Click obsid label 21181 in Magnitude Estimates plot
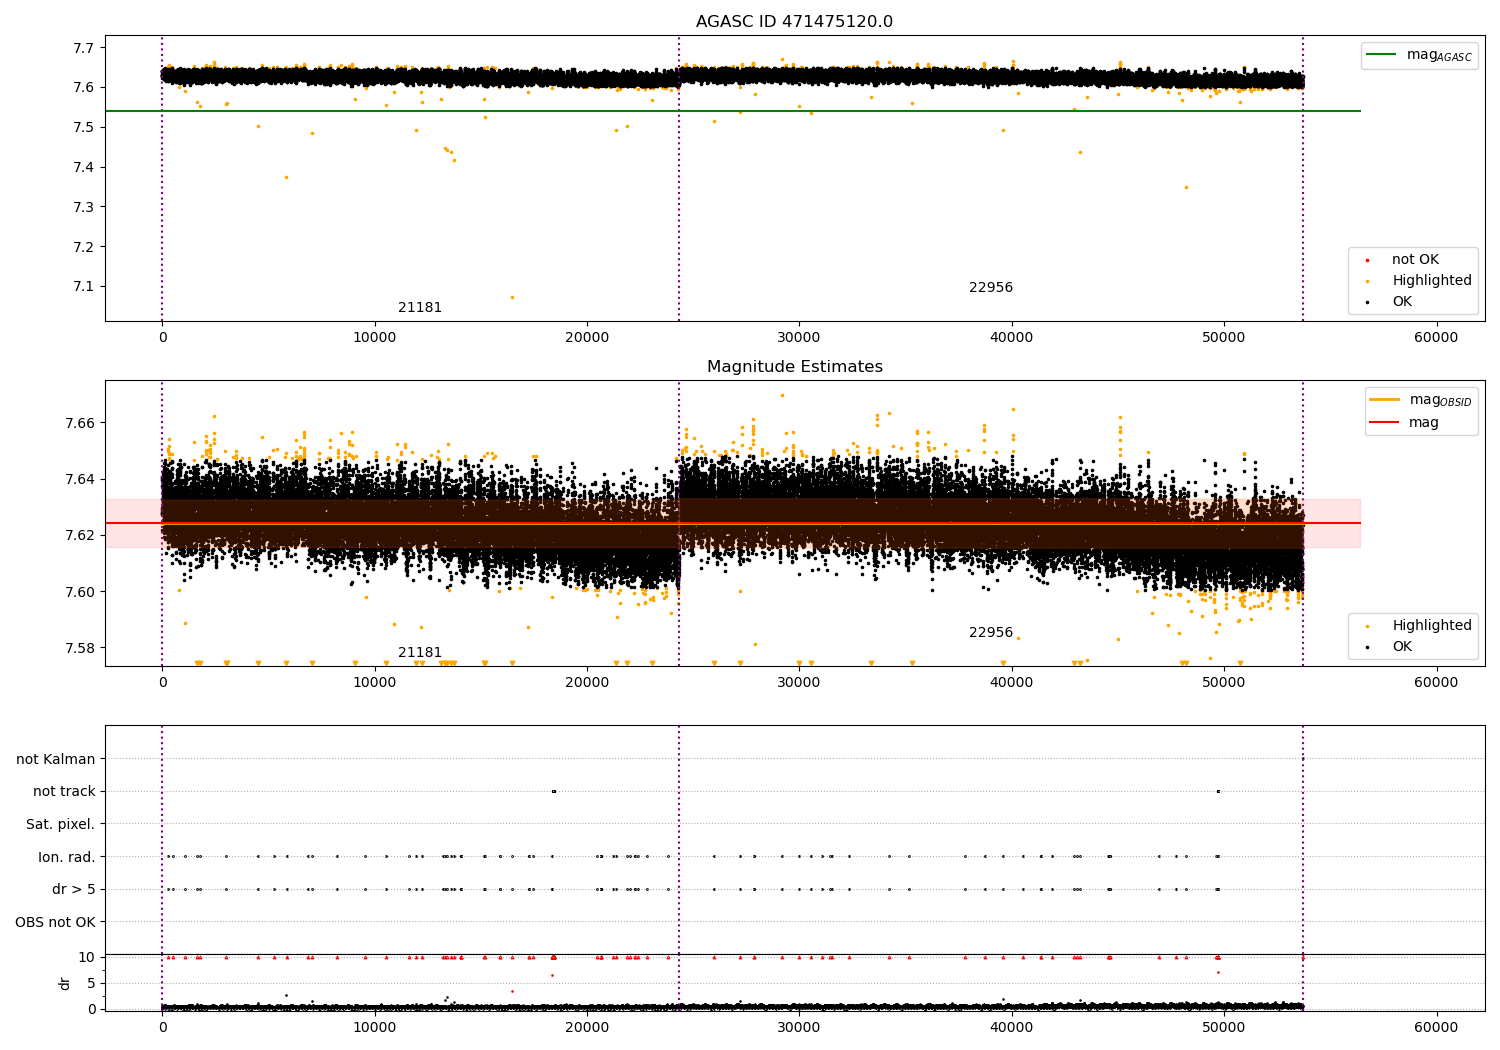Viewport: 1500px width, 1050px height. 420,653
